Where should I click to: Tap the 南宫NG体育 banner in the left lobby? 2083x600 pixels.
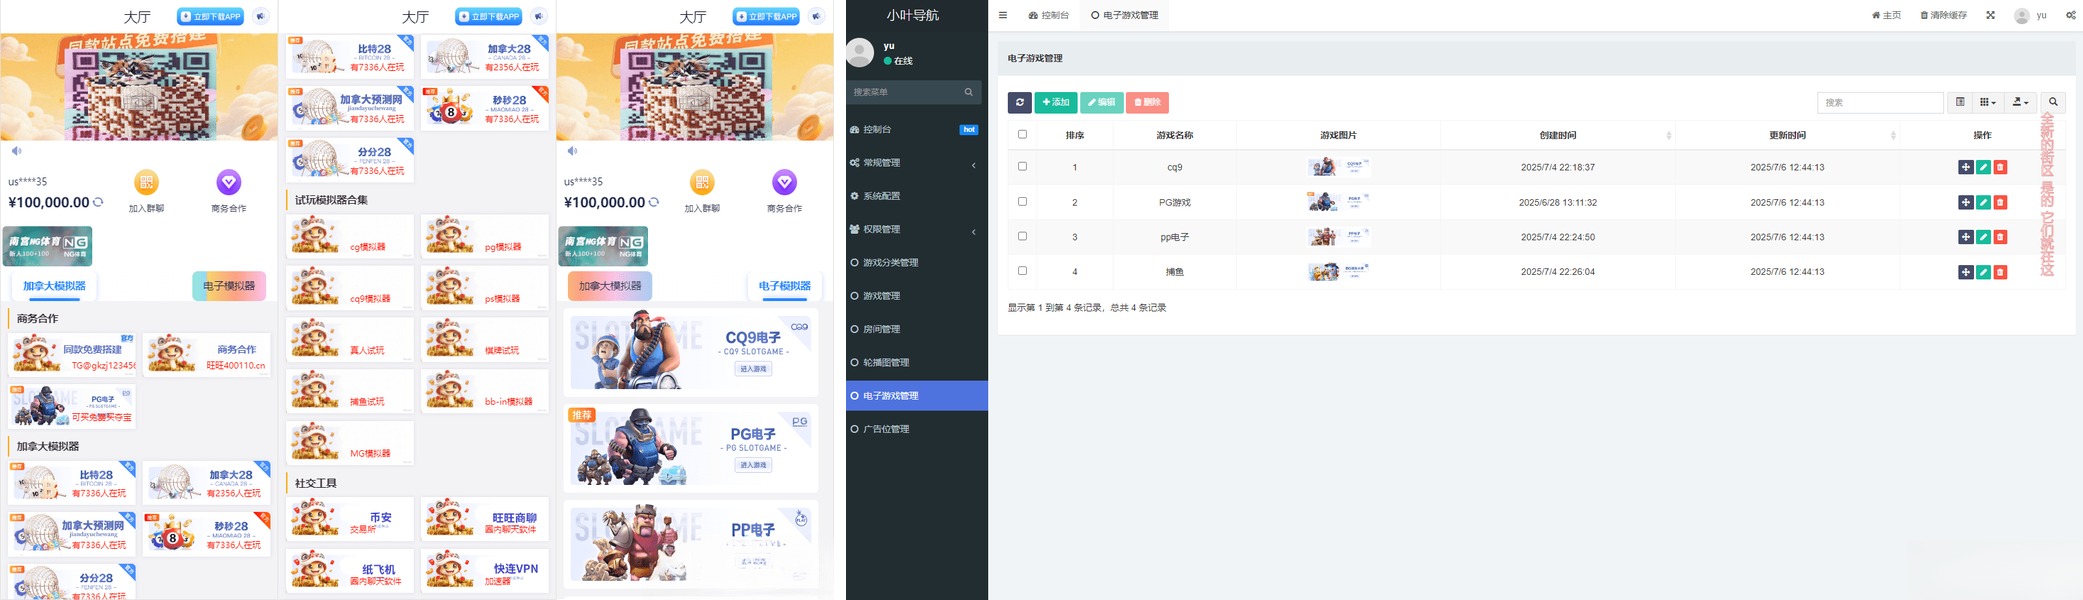click(48, 245)
